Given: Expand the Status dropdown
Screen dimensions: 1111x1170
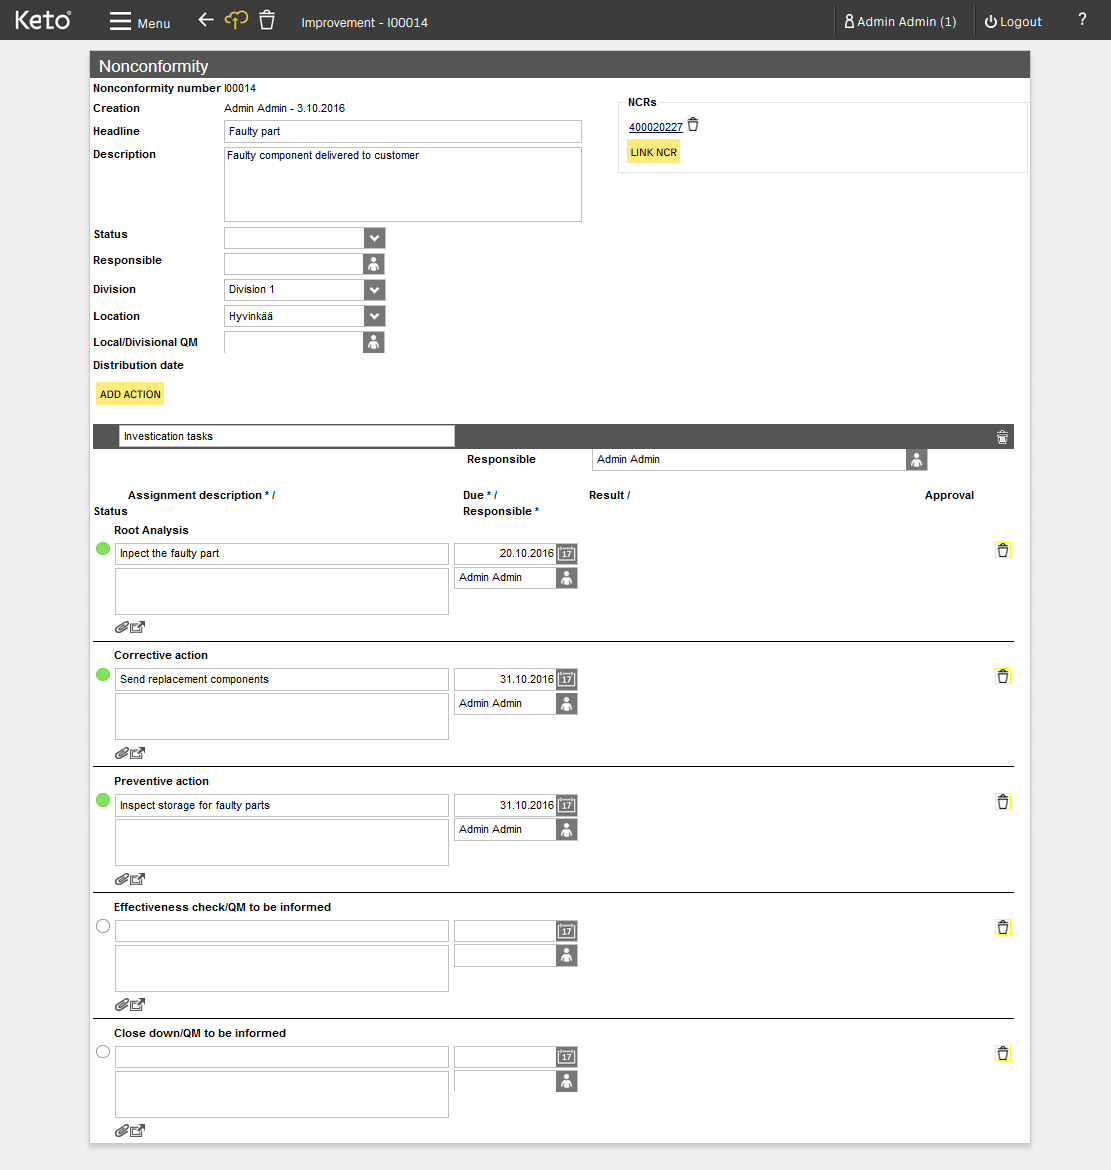Looking at the screenshot, I should coord(375,238).
